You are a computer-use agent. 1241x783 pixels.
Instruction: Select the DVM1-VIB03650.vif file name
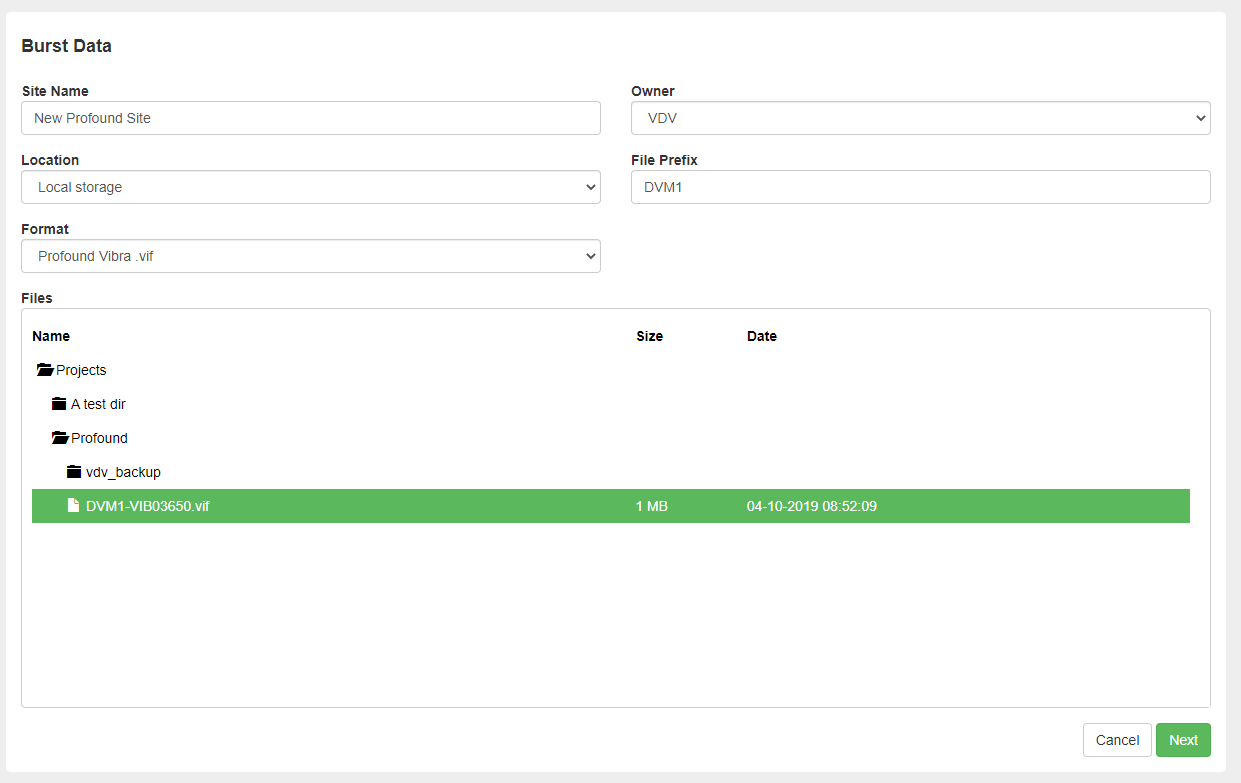(148, 506)
